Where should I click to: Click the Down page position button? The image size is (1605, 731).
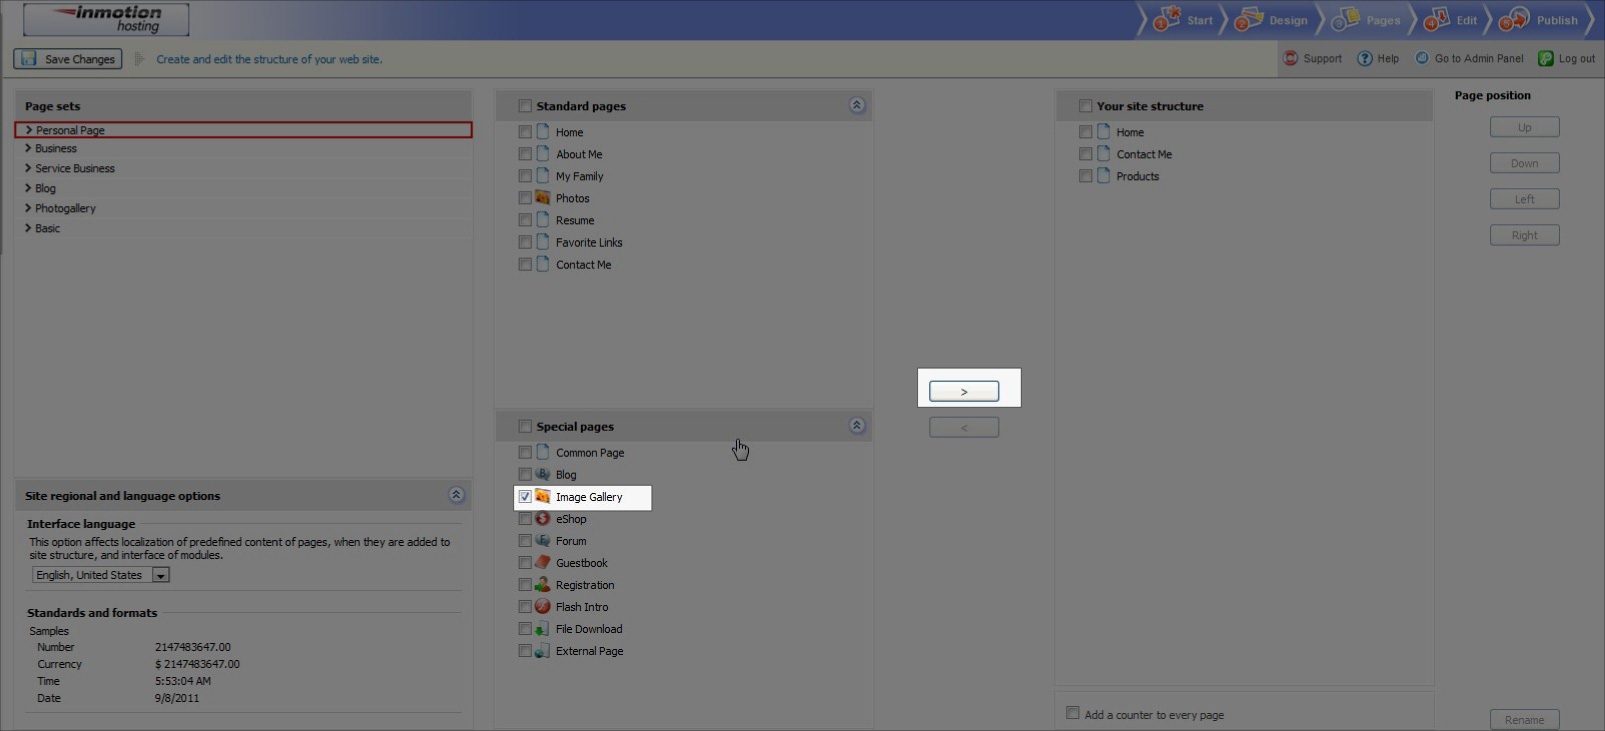click(1524, 163)
